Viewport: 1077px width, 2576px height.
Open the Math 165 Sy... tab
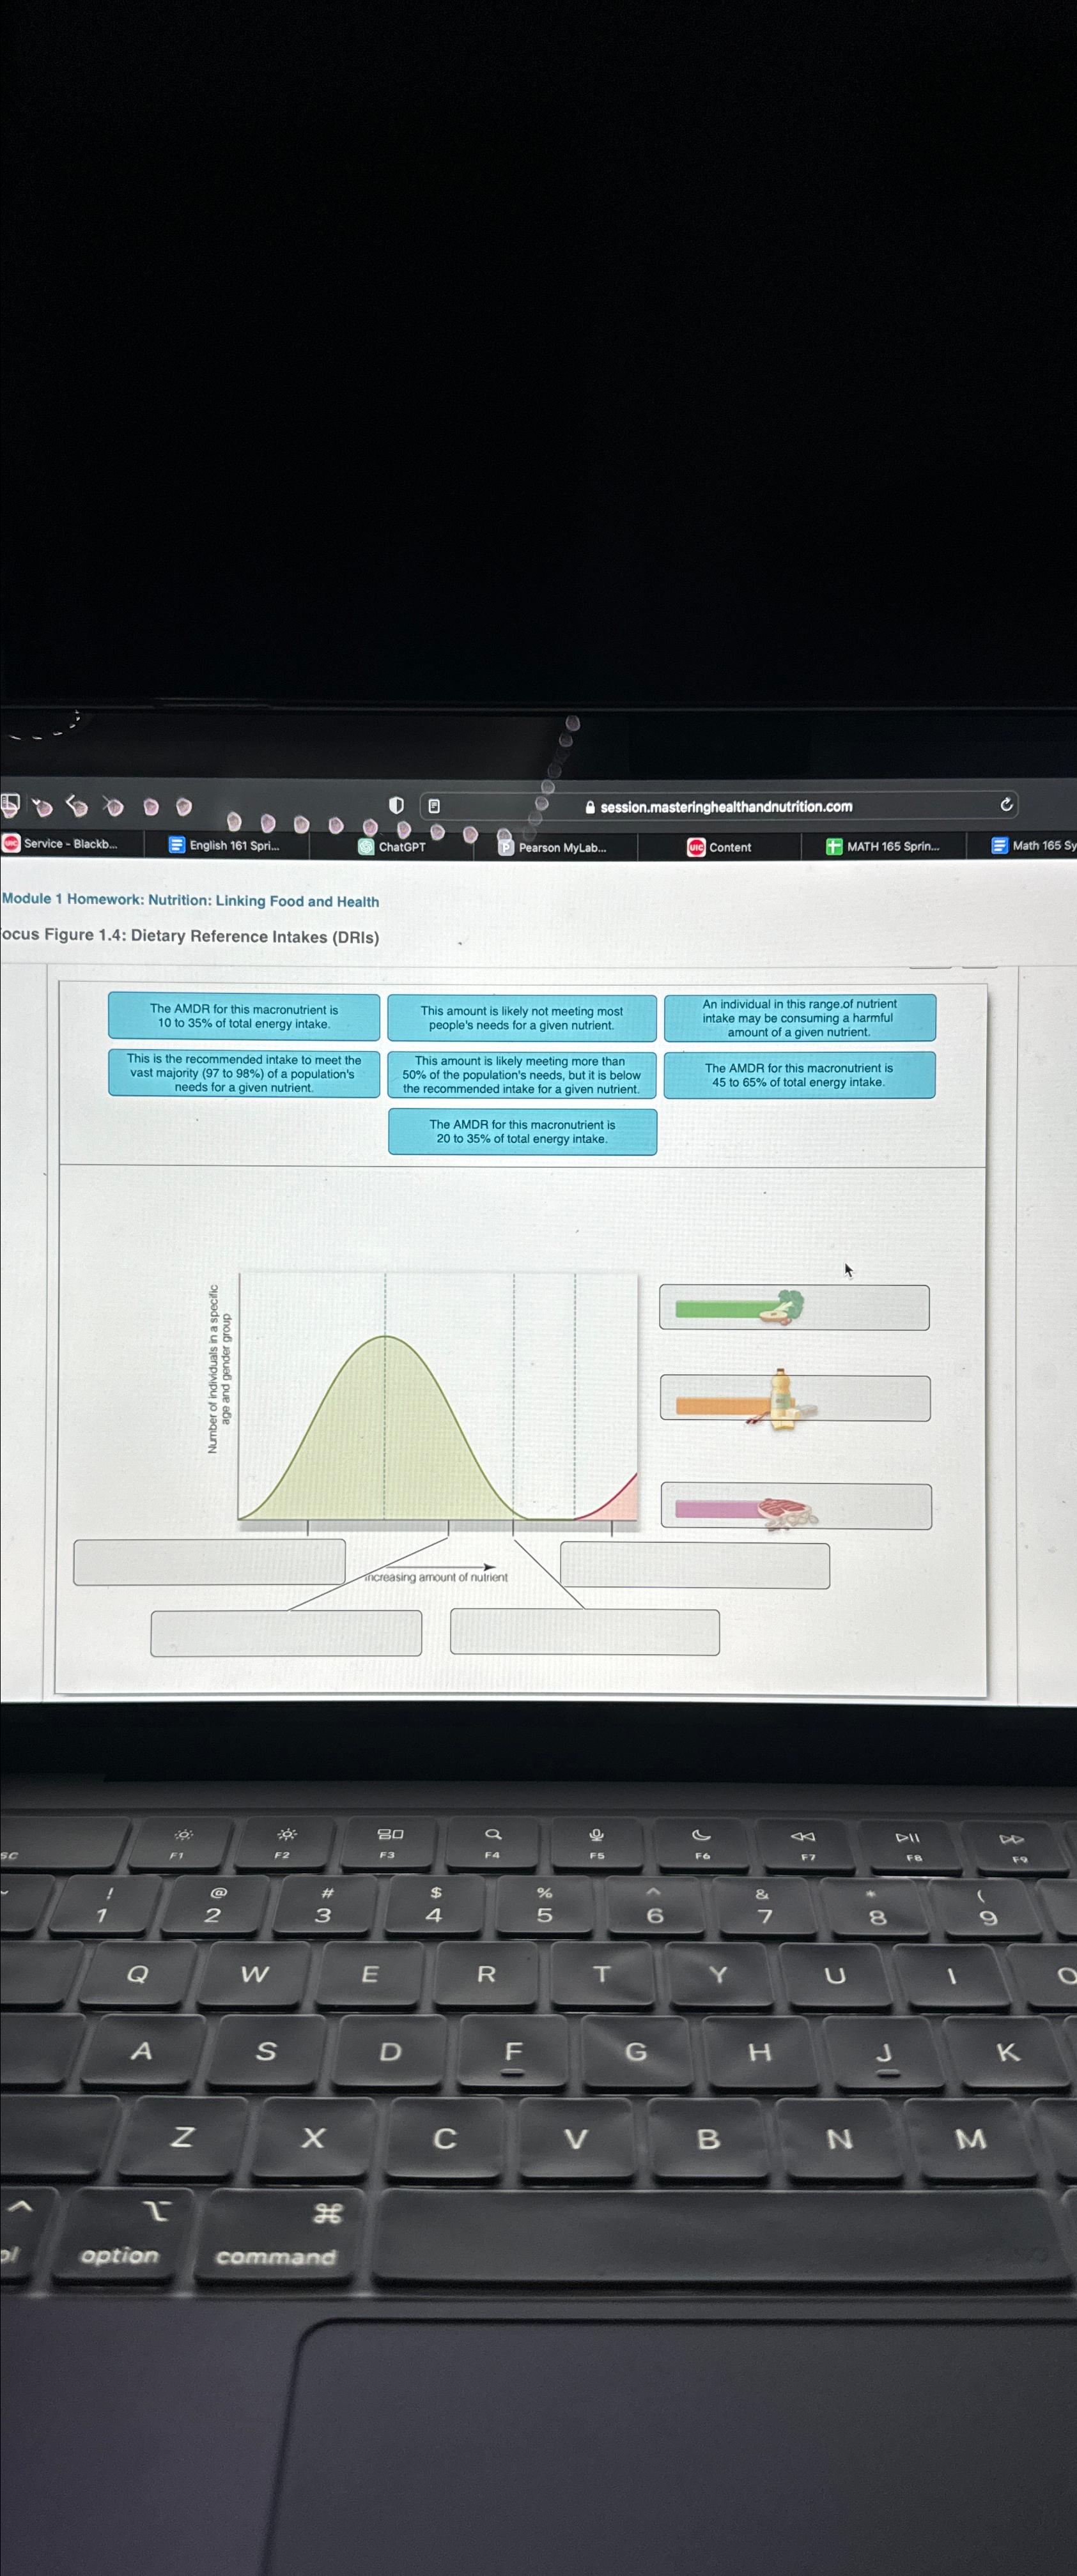[x=1033, y=845]
